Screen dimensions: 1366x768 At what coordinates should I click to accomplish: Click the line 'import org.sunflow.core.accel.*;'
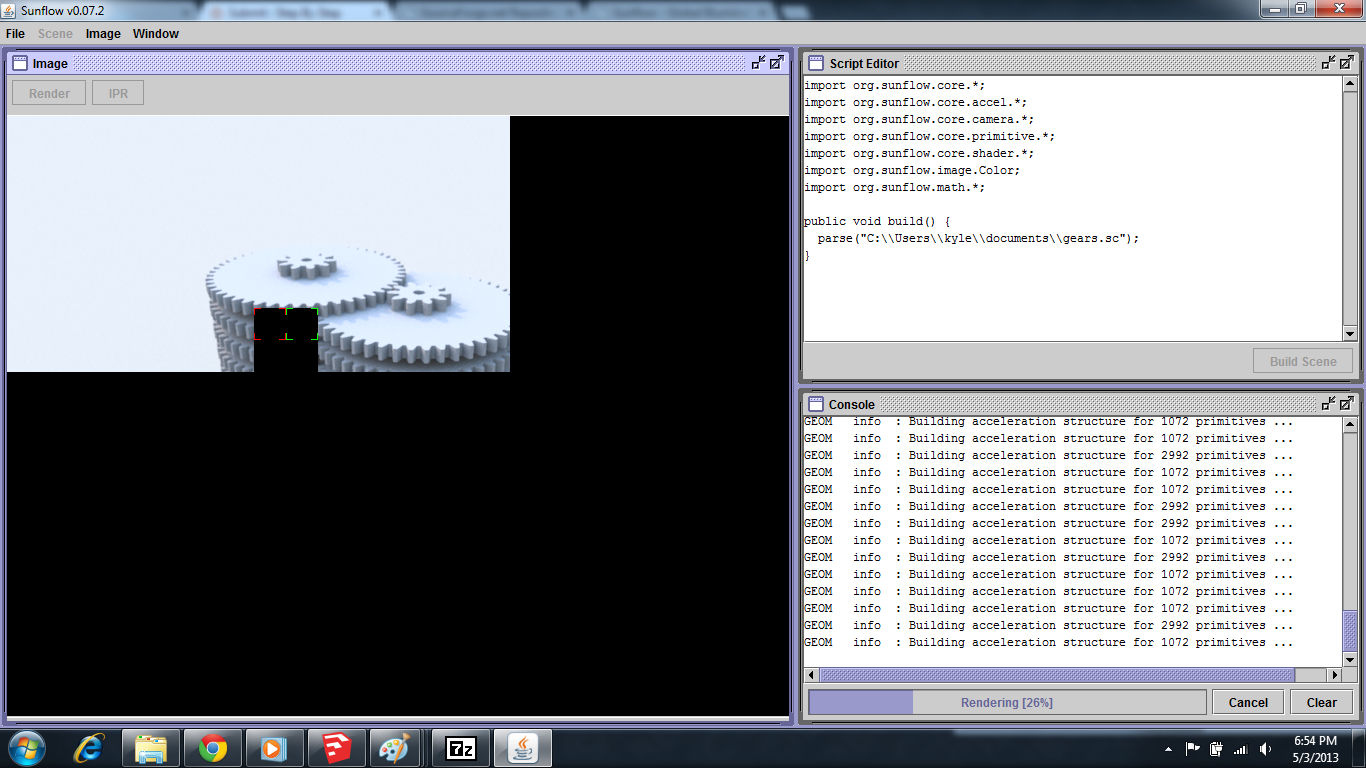point(915,102)
